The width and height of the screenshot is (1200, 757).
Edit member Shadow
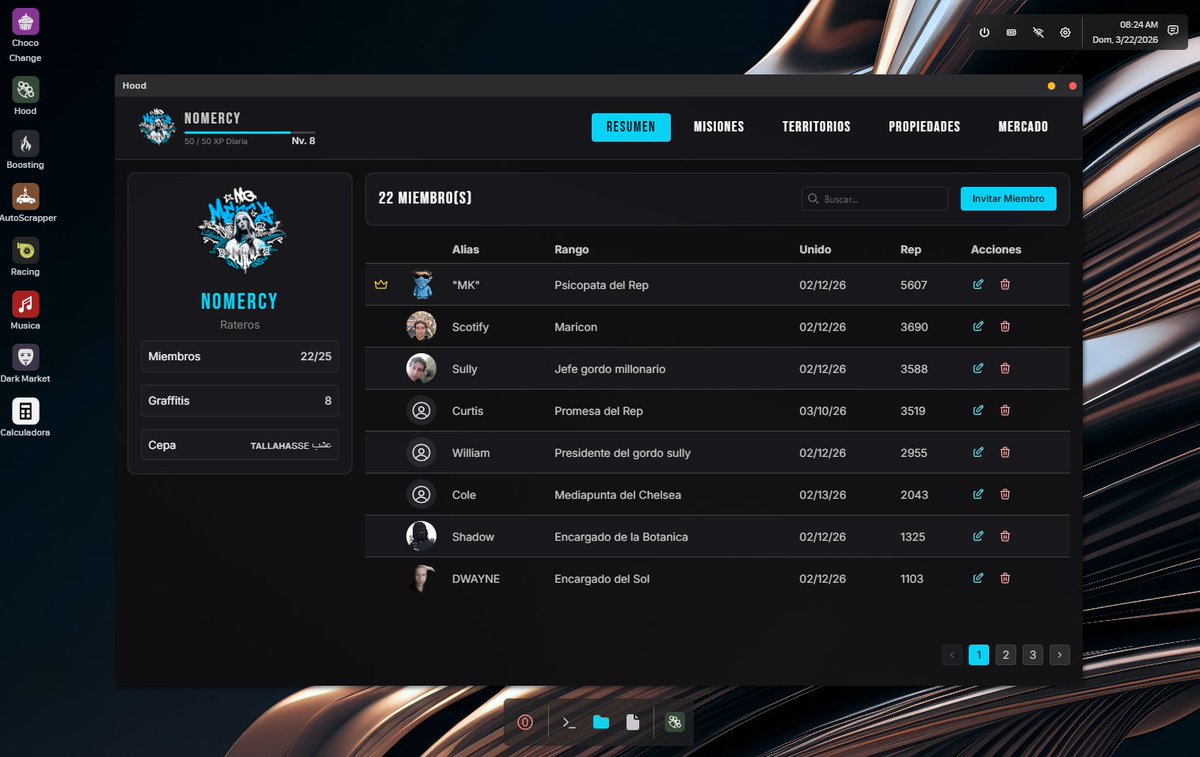tap(978, 537)
